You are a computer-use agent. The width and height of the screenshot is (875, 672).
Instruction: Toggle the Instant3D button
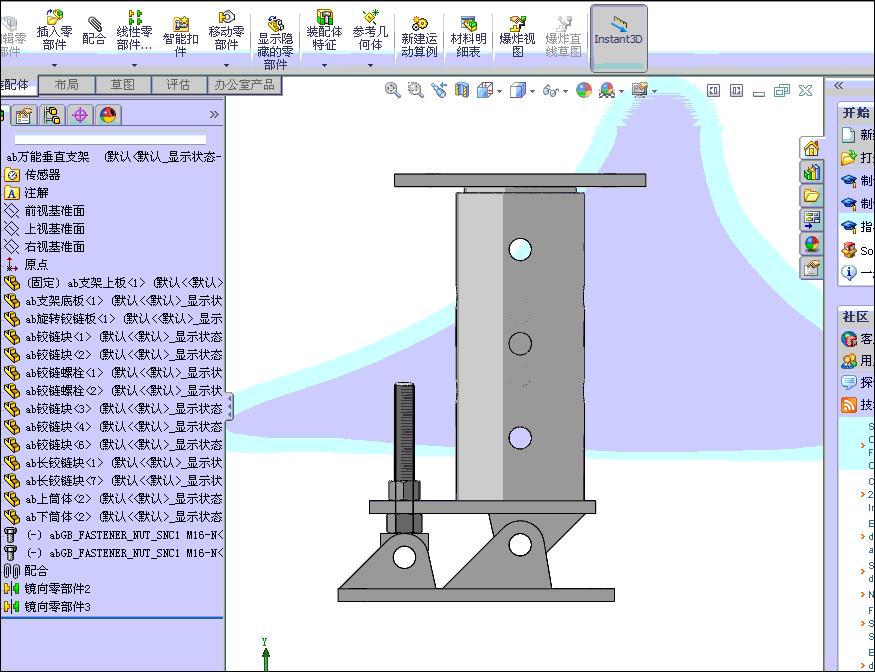click(618, 38)
